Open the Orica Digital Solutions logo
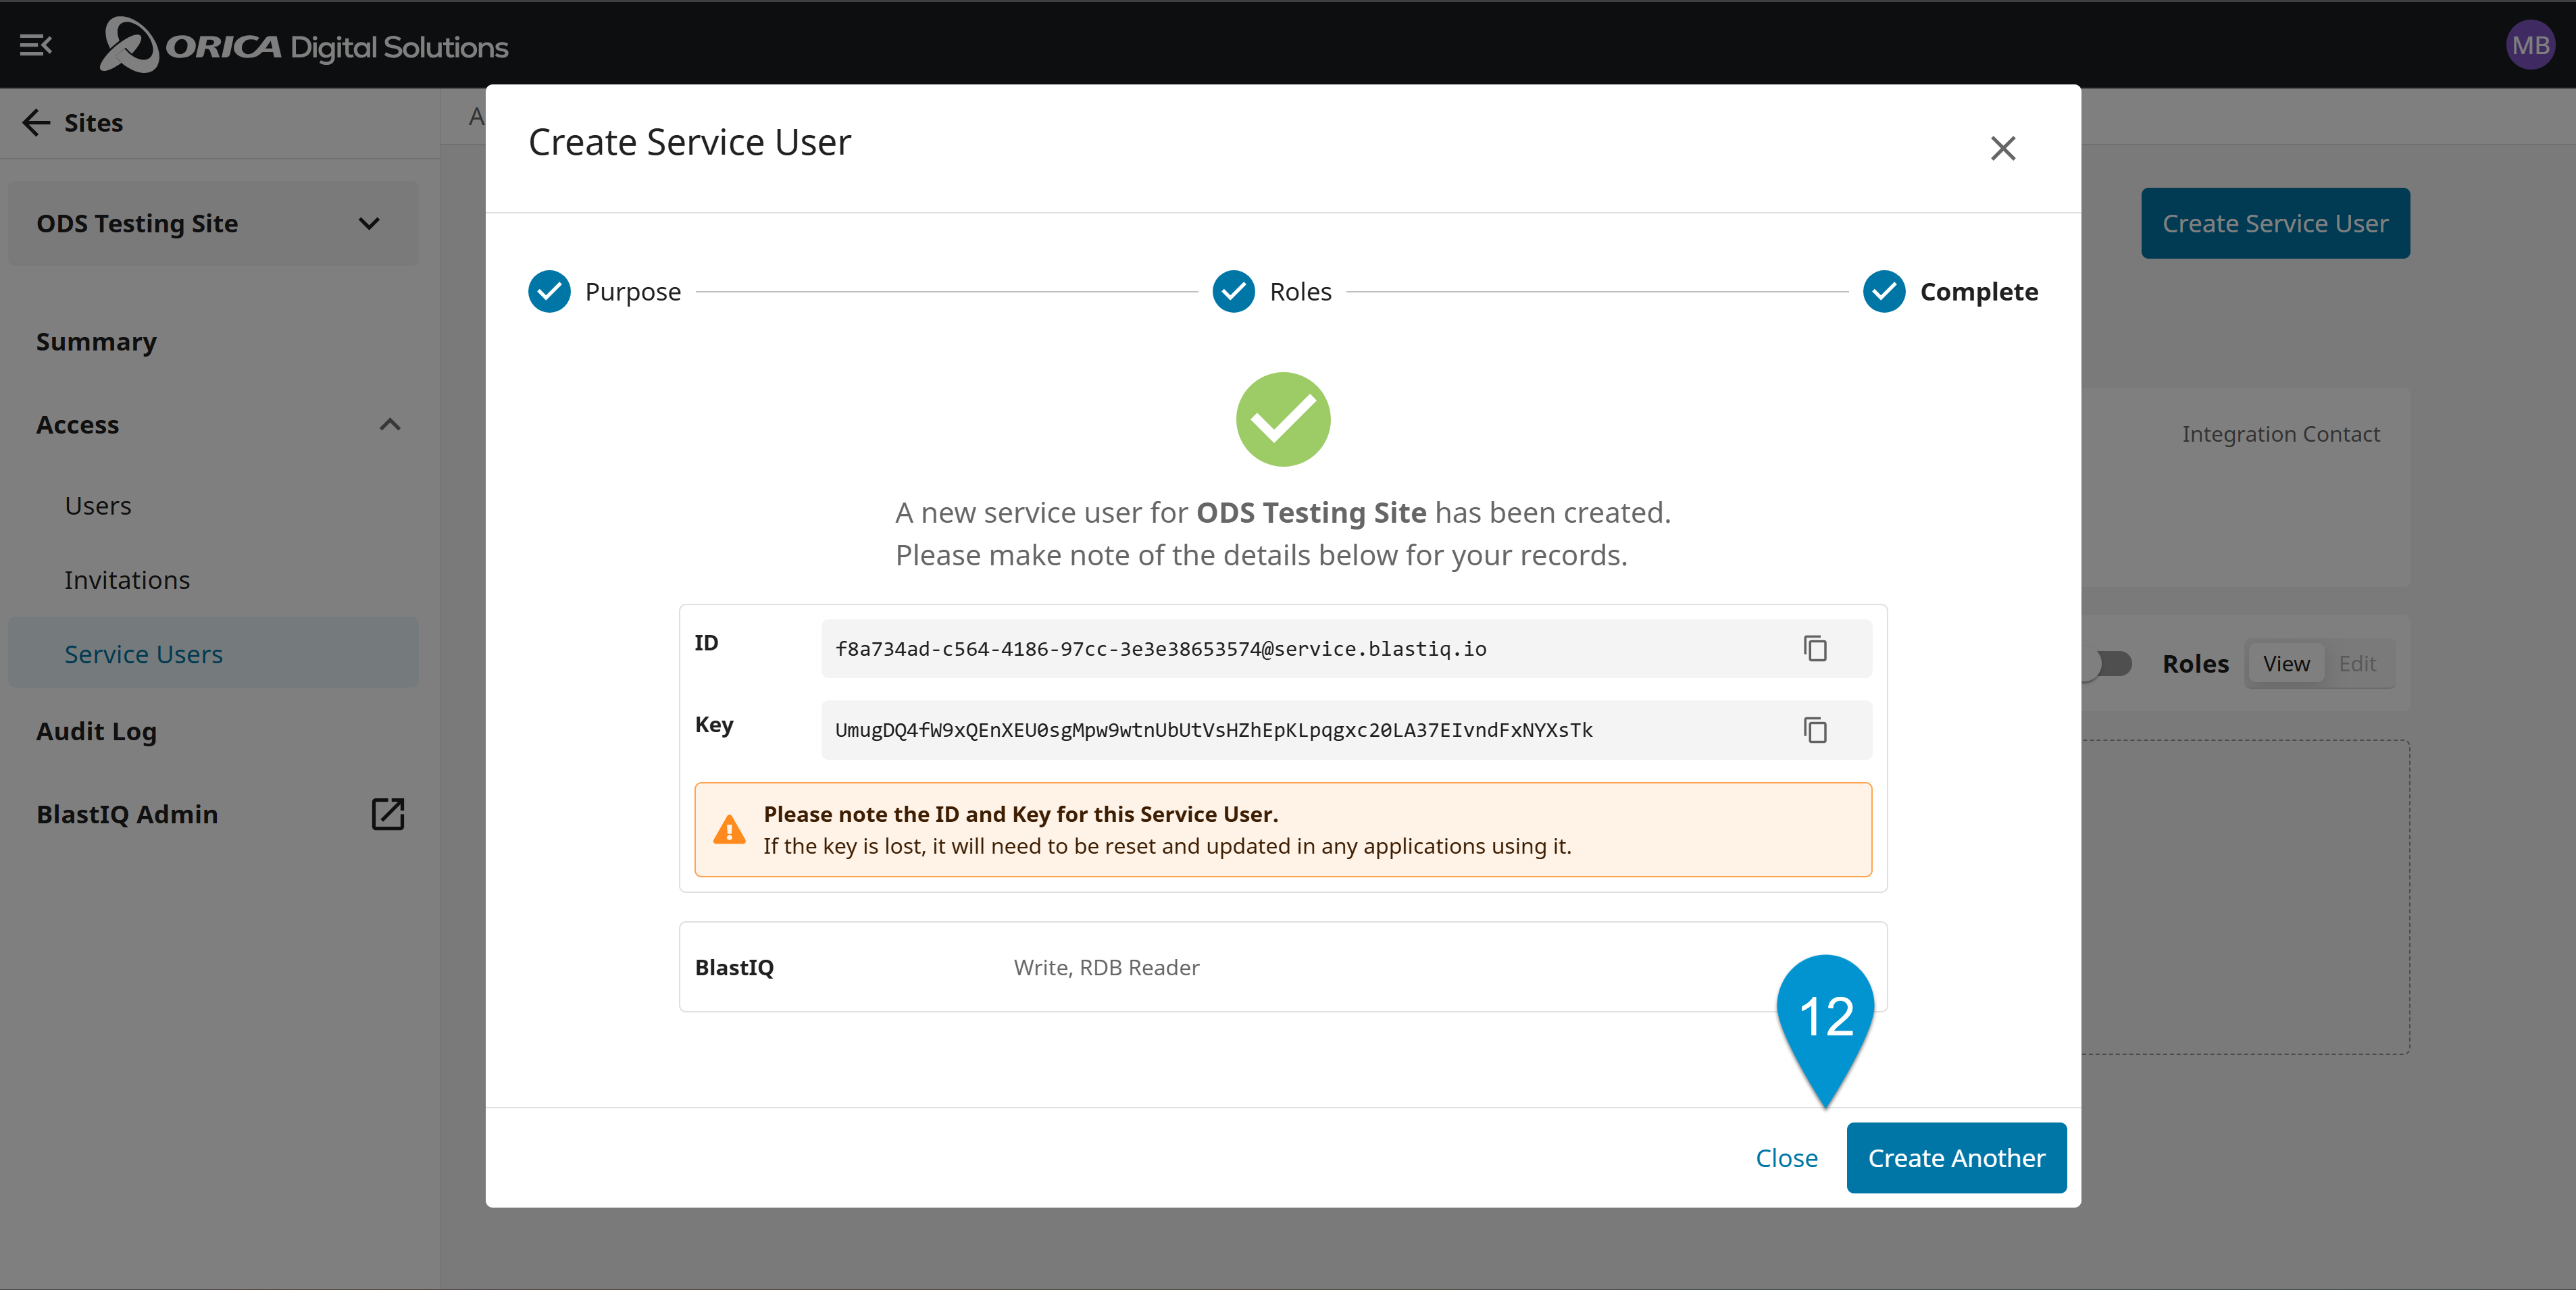Viewport: 2576px width, 1290px height. coord(304,45)
